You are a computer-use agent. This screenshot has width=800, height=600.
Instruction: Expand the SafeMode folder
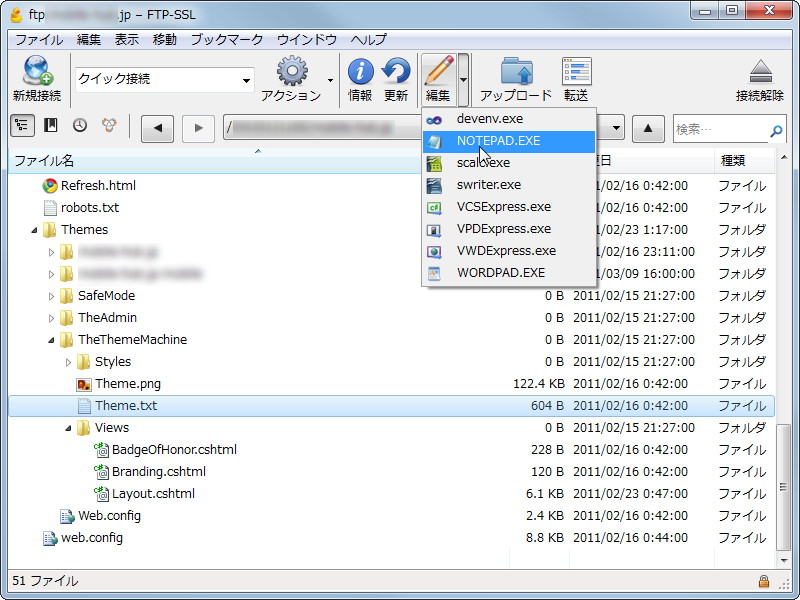tap(51, 296)
